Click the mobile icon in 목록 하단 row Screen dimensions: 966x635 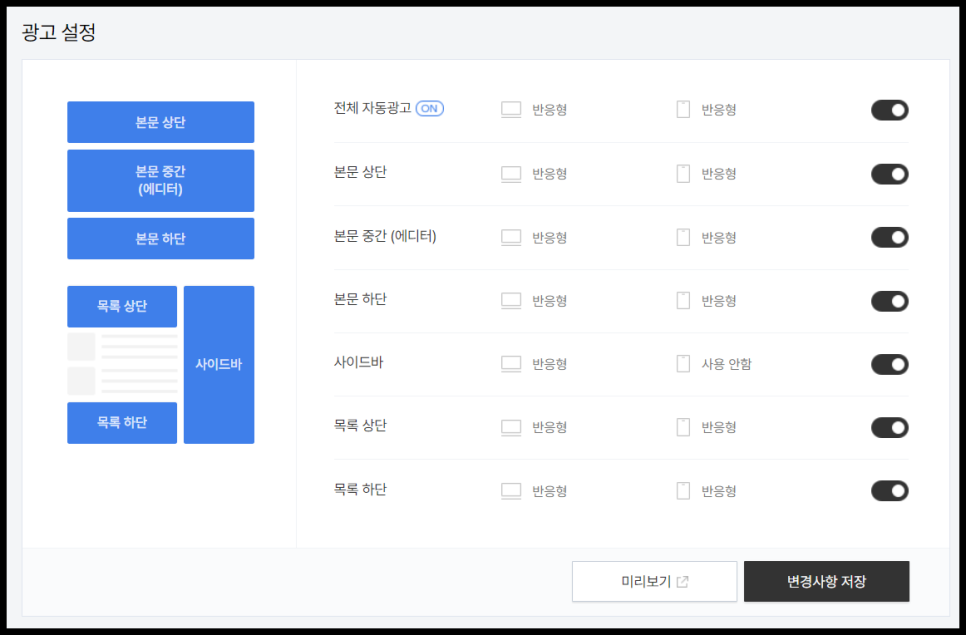(x=683, y=490)
